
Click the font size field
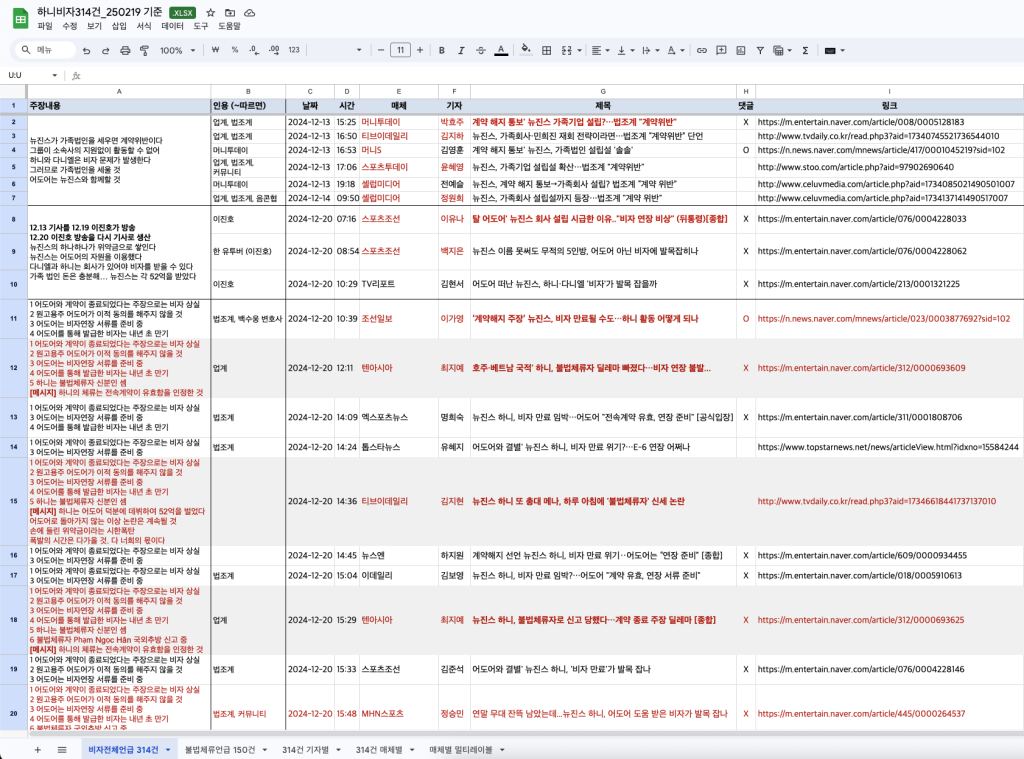pyautogui.click(x=400, y=50)
